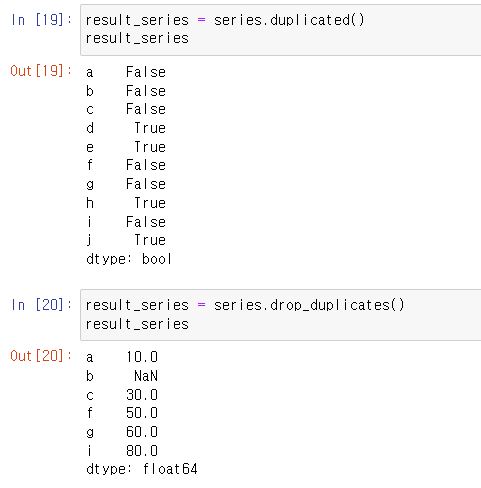Click True value in row d
Image resolution: width=481 pixels, height=488 pixels.
(150, 128)
